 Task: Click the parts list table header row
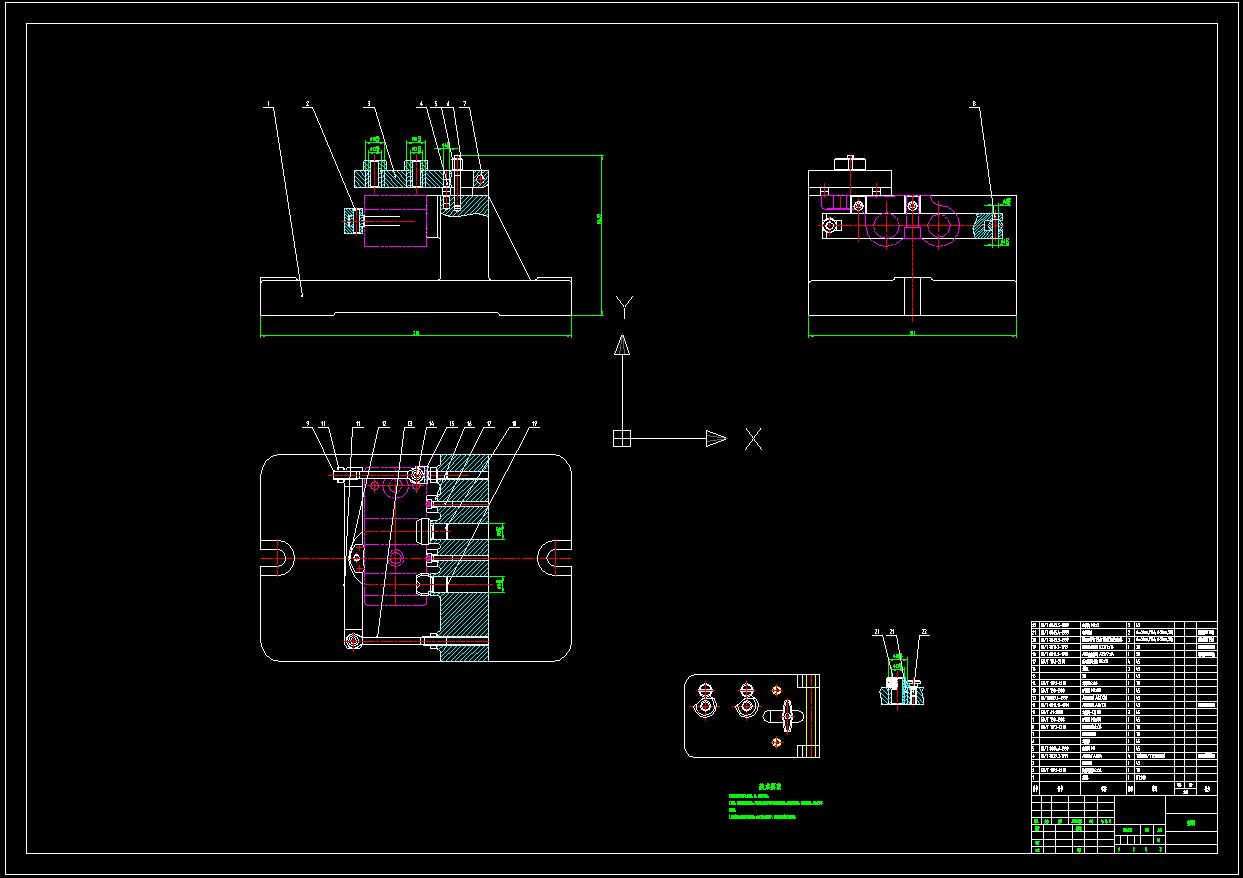[x=1123, y=788]
